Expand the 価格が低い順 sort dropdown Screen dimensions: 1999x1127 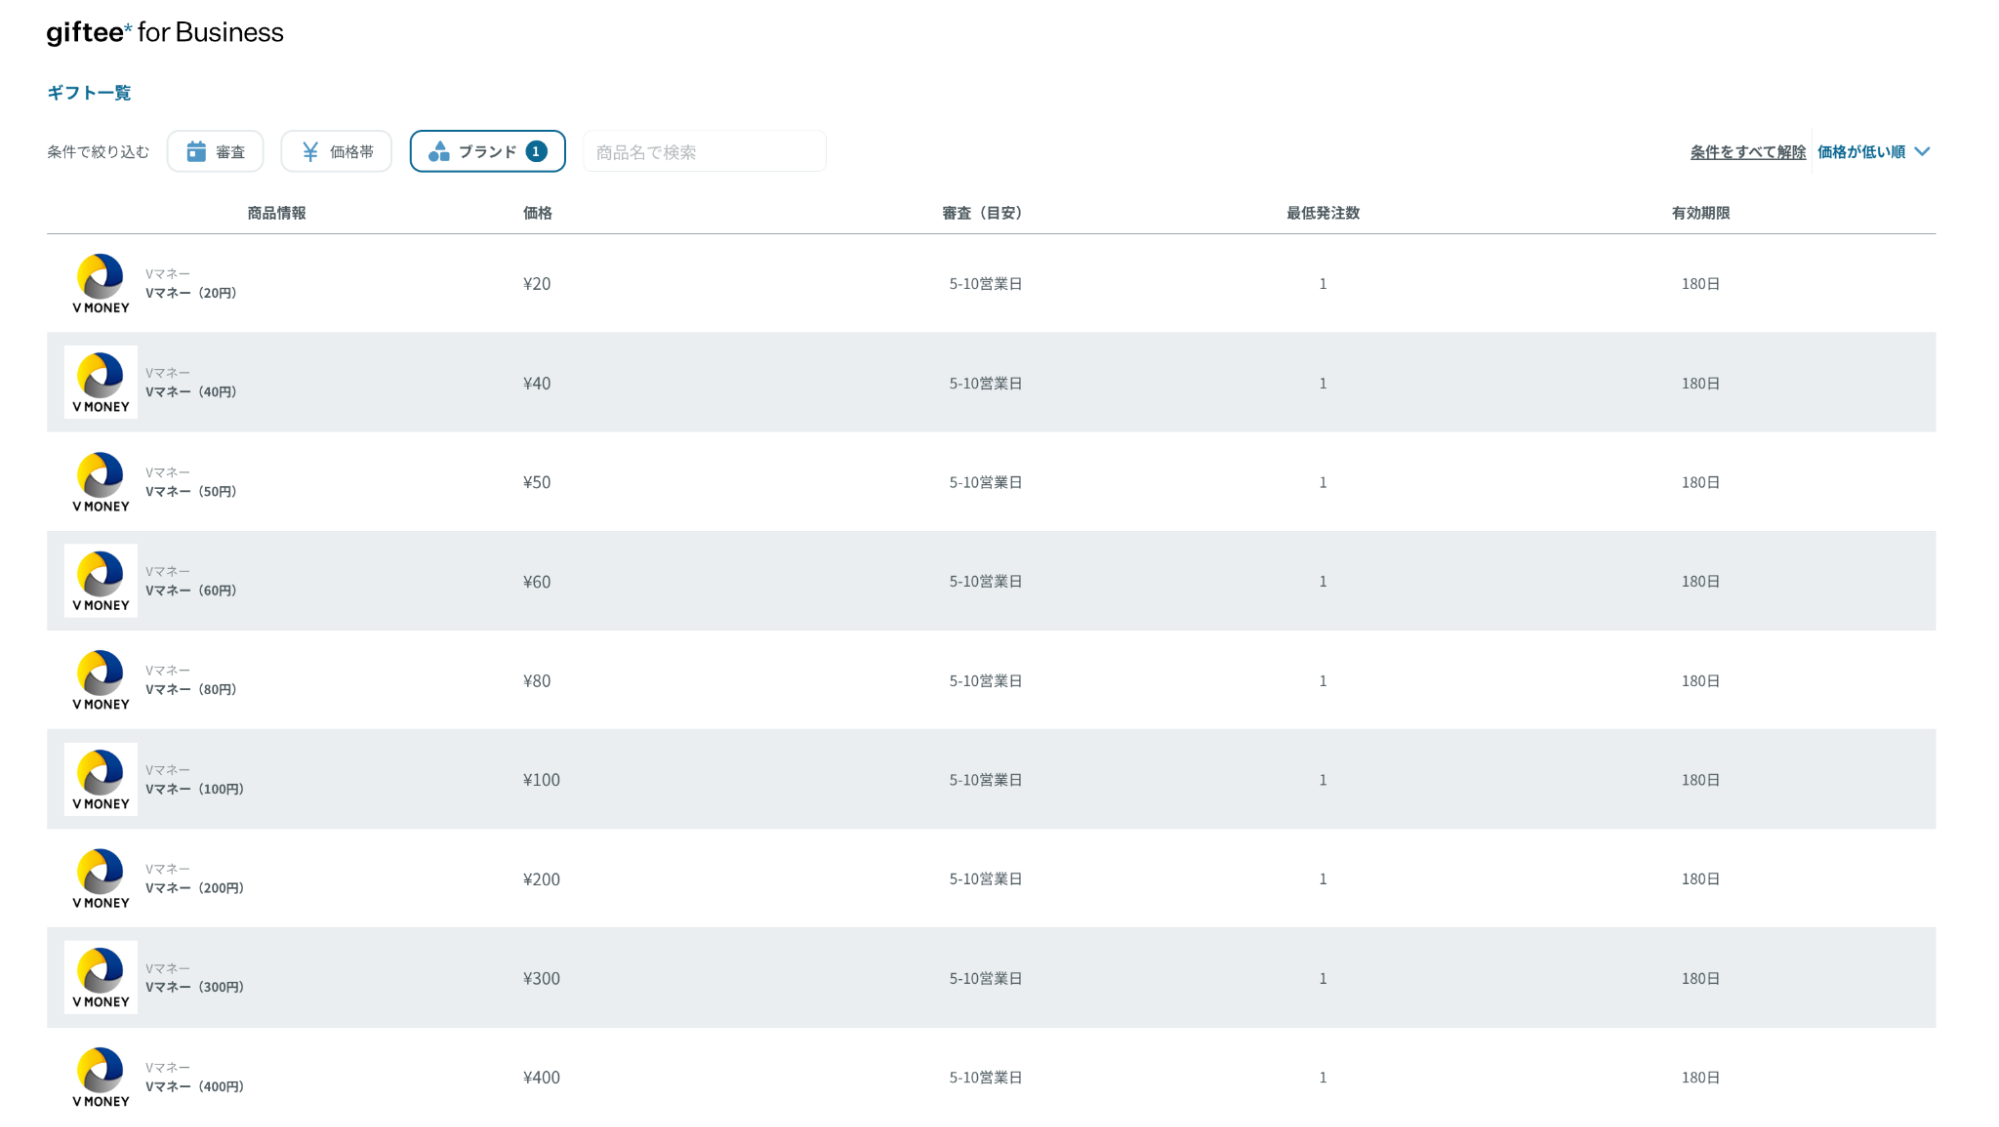[x=1861, y=152]
